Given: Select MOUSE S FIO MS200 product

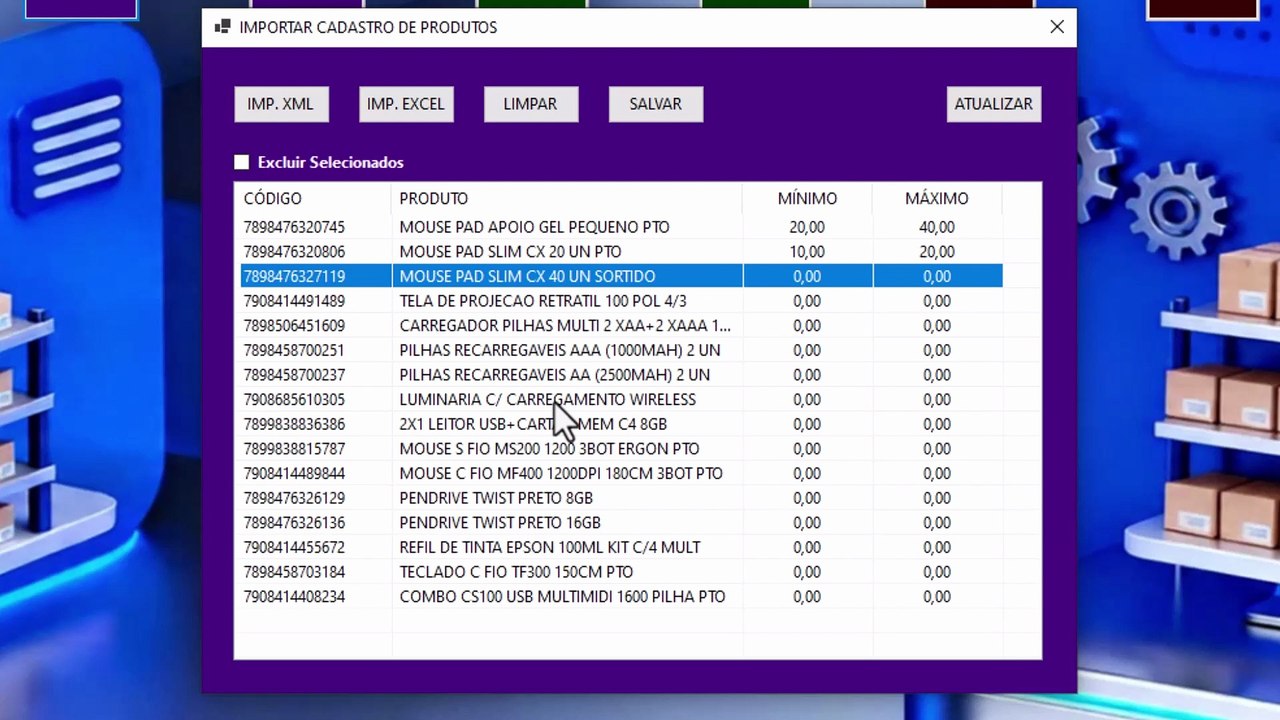Looking at the screenshot, I should tap(549, 449).
